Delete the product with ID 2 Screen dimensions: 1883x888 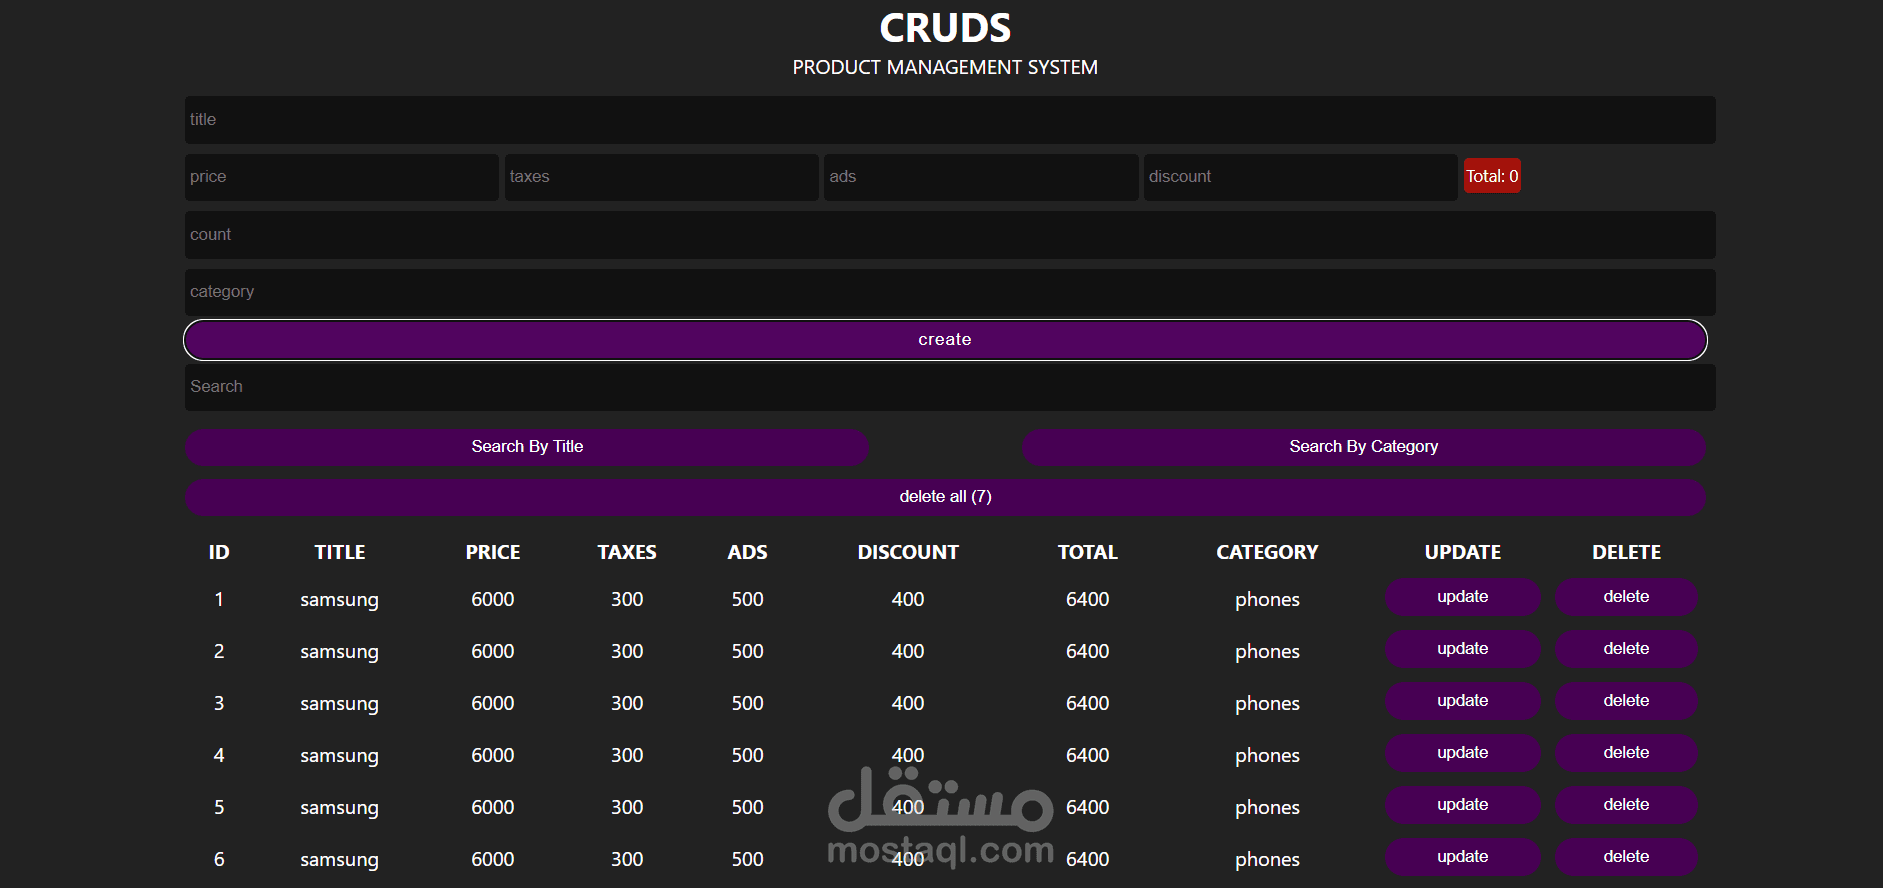click(x=1627, y=649)
